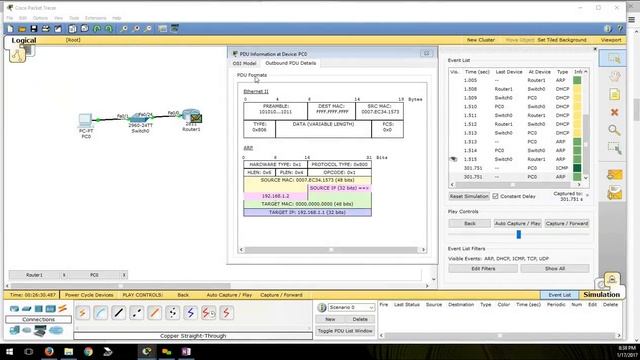Click the New Cluster button
Screen dimensions: 640x360
480,40
